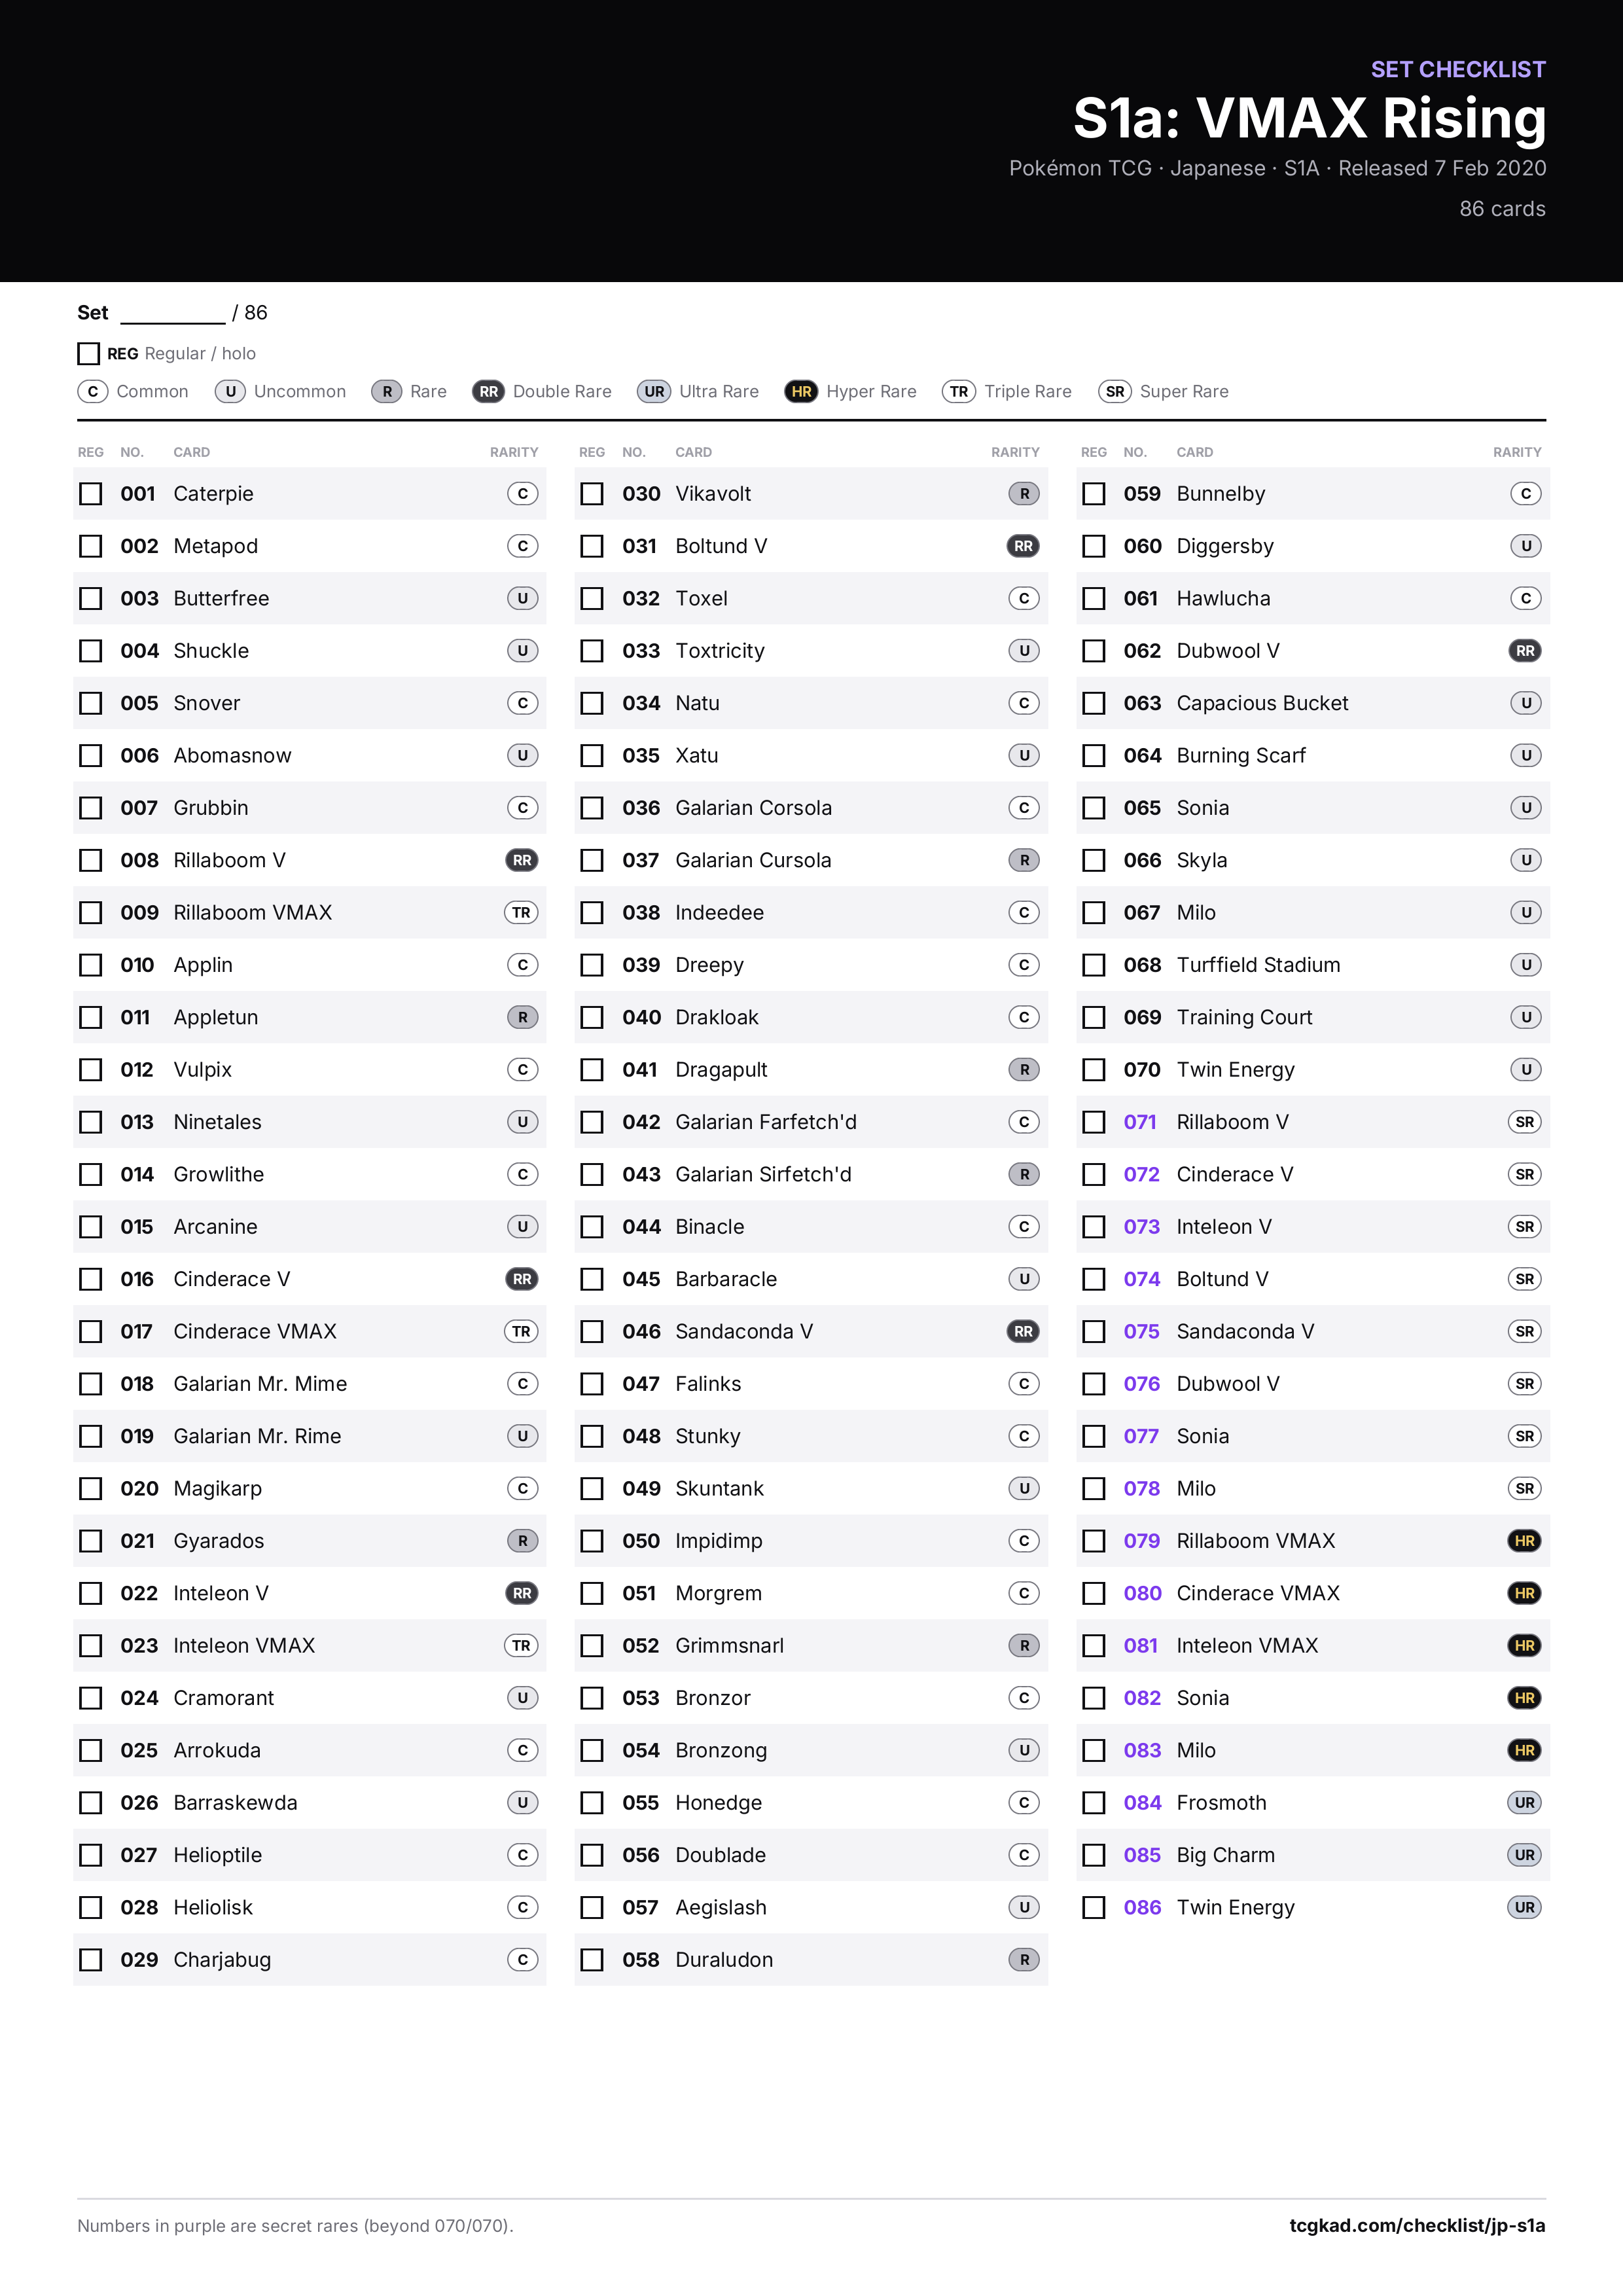
Task: Click the UR badge beside Big Charm
Action: tap(1525, 1855)
